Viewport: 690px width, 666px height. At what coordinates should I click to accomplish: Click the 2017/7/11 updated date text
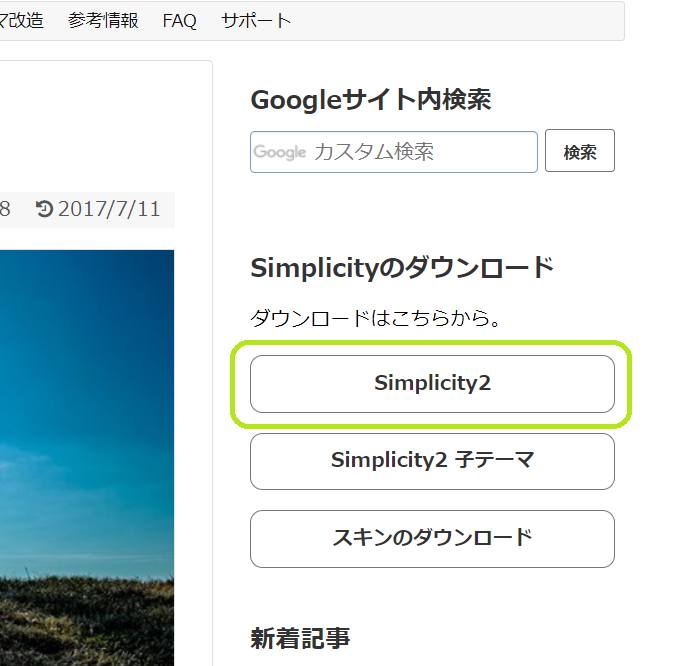point(109,209)
